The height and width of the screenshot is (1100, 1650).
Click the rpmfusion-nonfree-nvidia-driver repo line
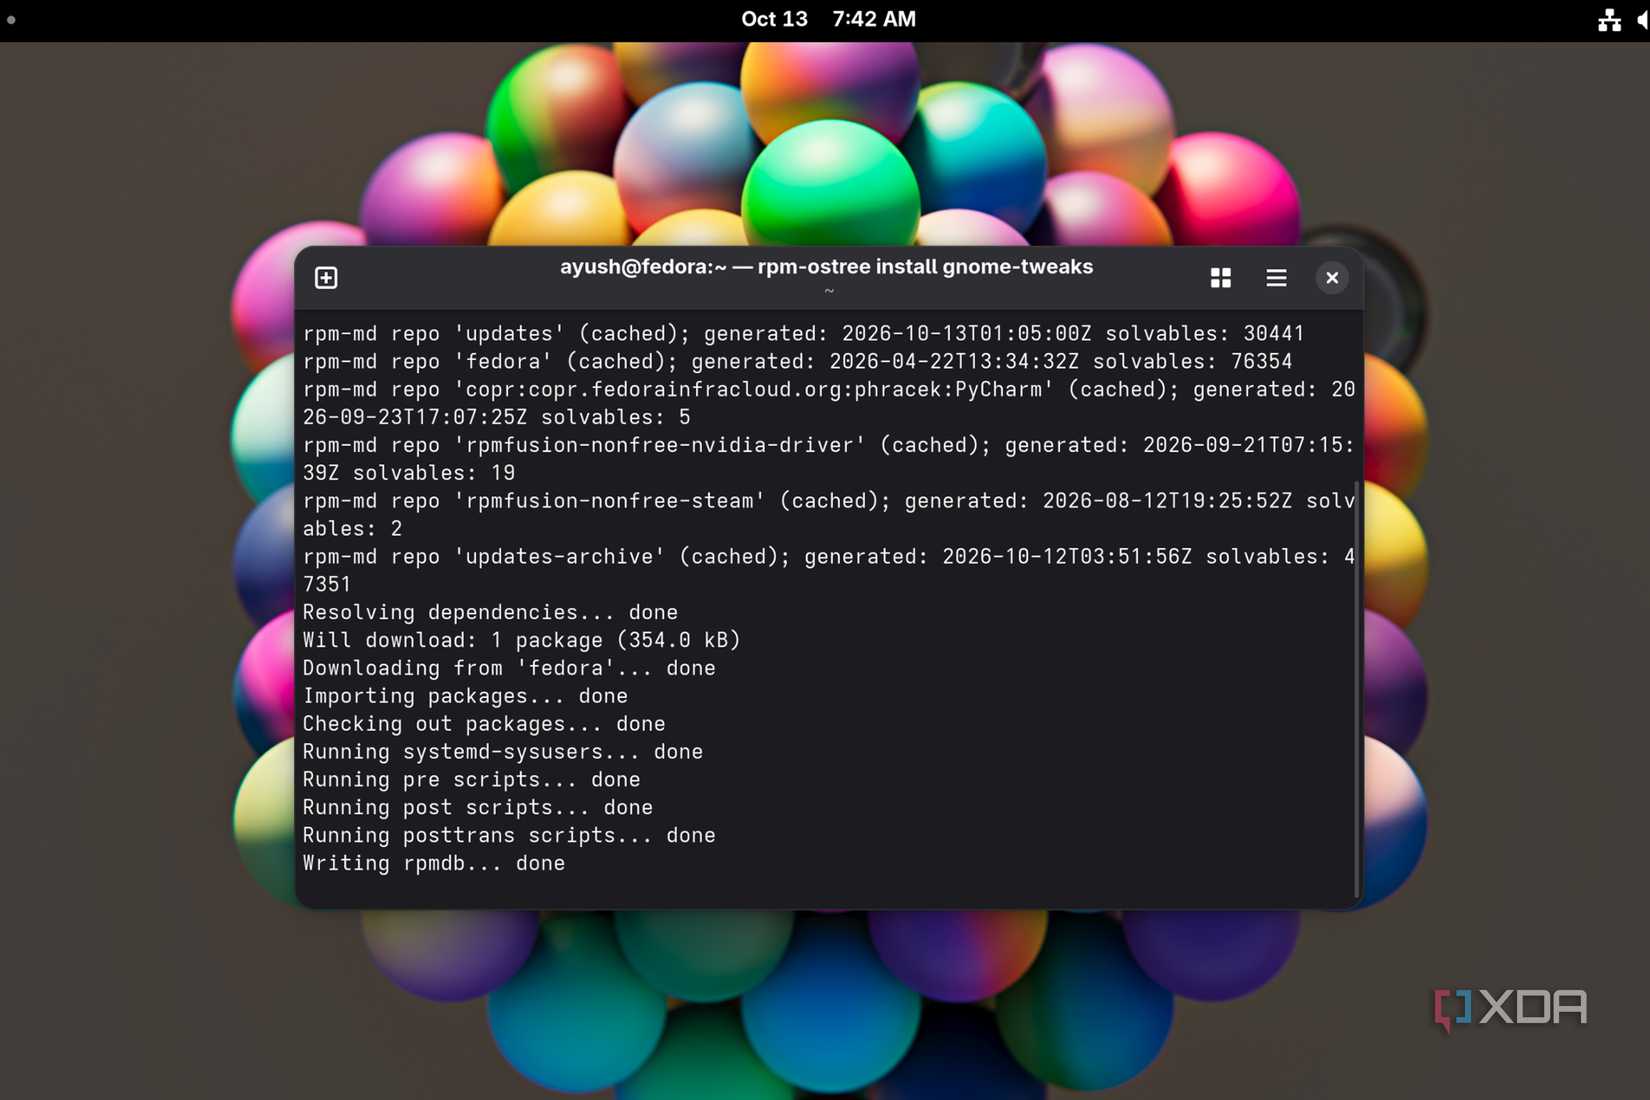829,459
